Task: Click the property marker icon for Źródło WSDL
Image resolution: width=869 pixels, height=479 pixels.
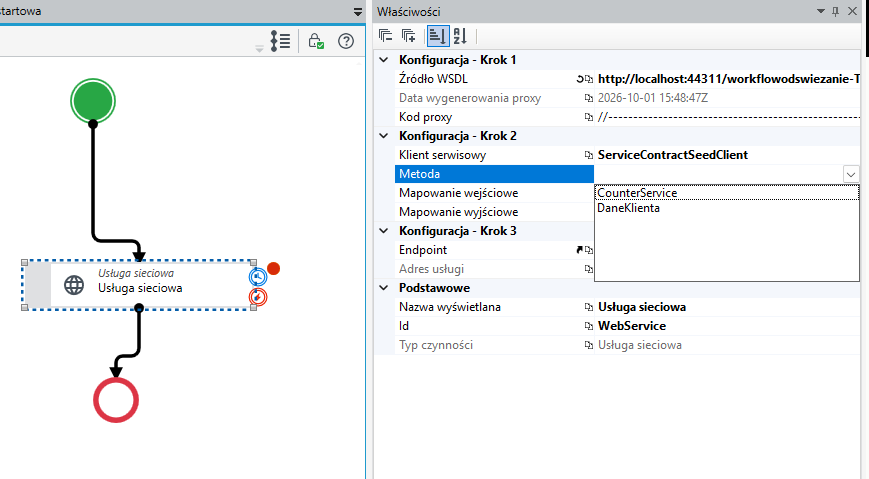Action: coord(589,79)
